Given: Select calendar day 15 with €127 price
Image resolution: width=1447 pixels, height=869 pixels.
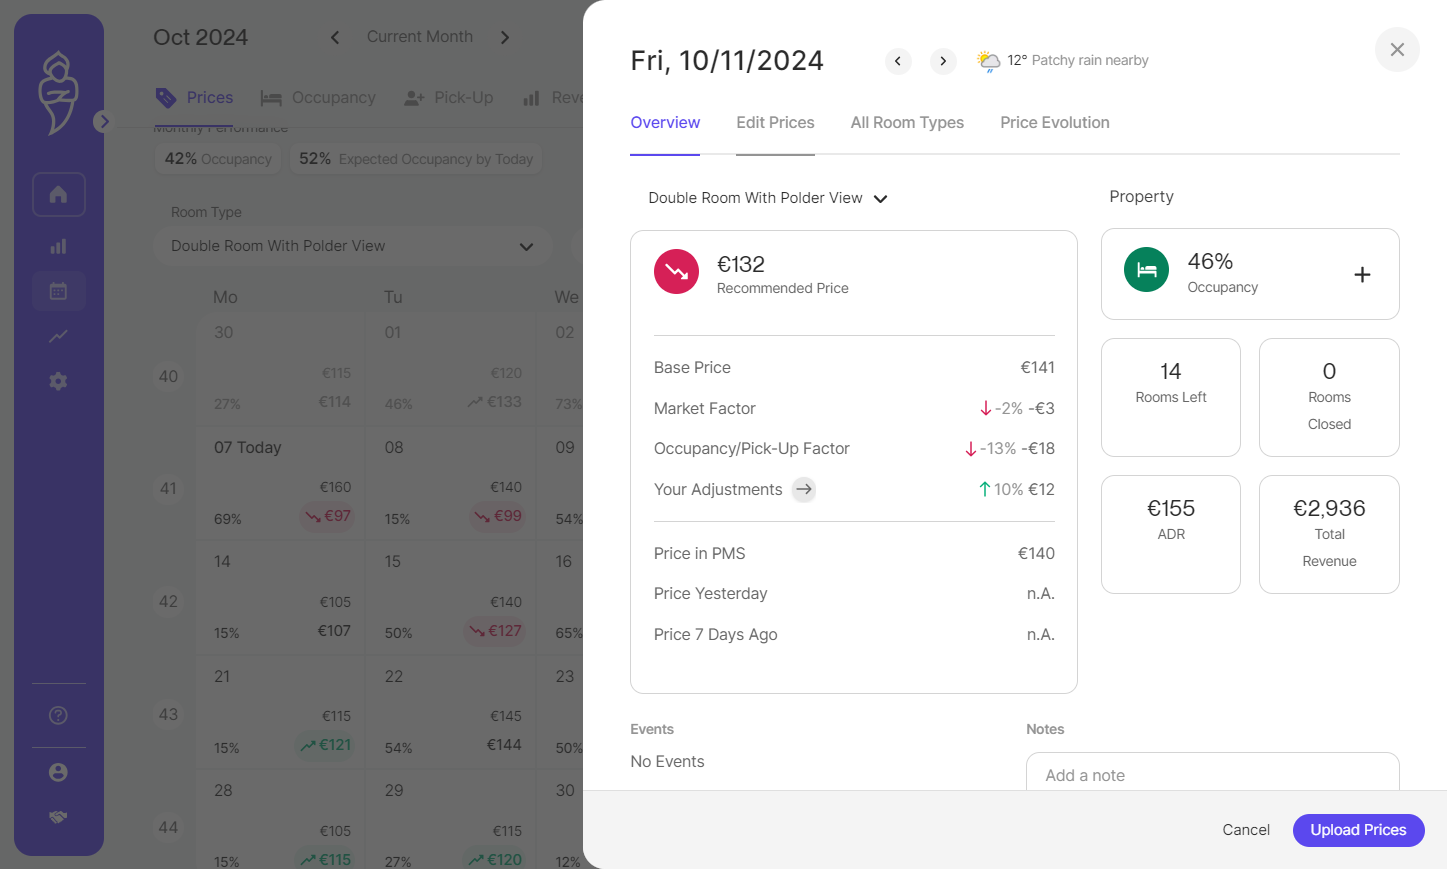Looking at the screenshot, I should tap(452, 597).
